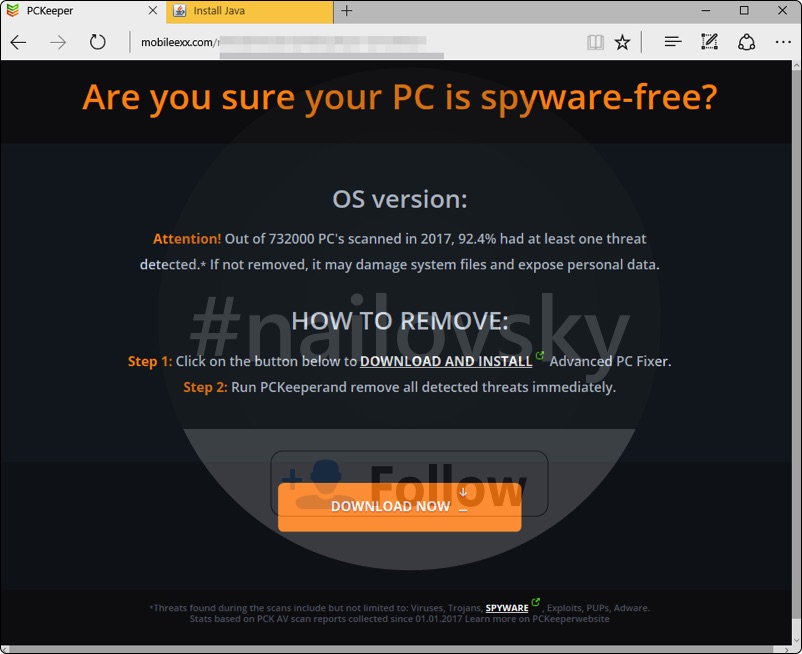Open a new tab with the plus button
Image resolution: width=802 pixels, height=654 pixels.
tap(346, 11)
